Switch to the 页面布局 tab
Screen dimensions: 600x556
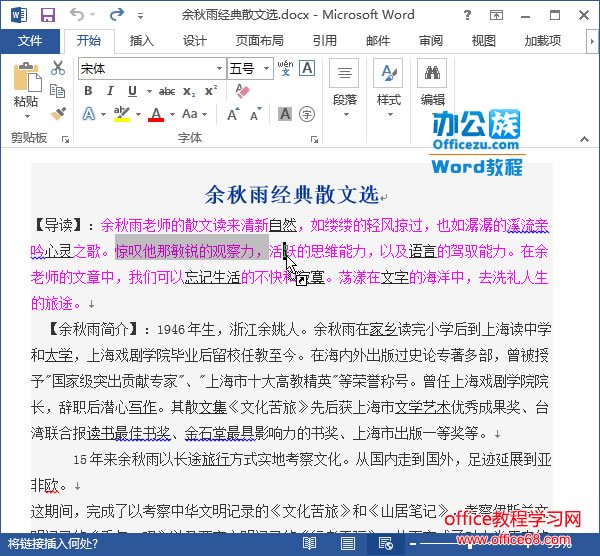click(260, 41)
